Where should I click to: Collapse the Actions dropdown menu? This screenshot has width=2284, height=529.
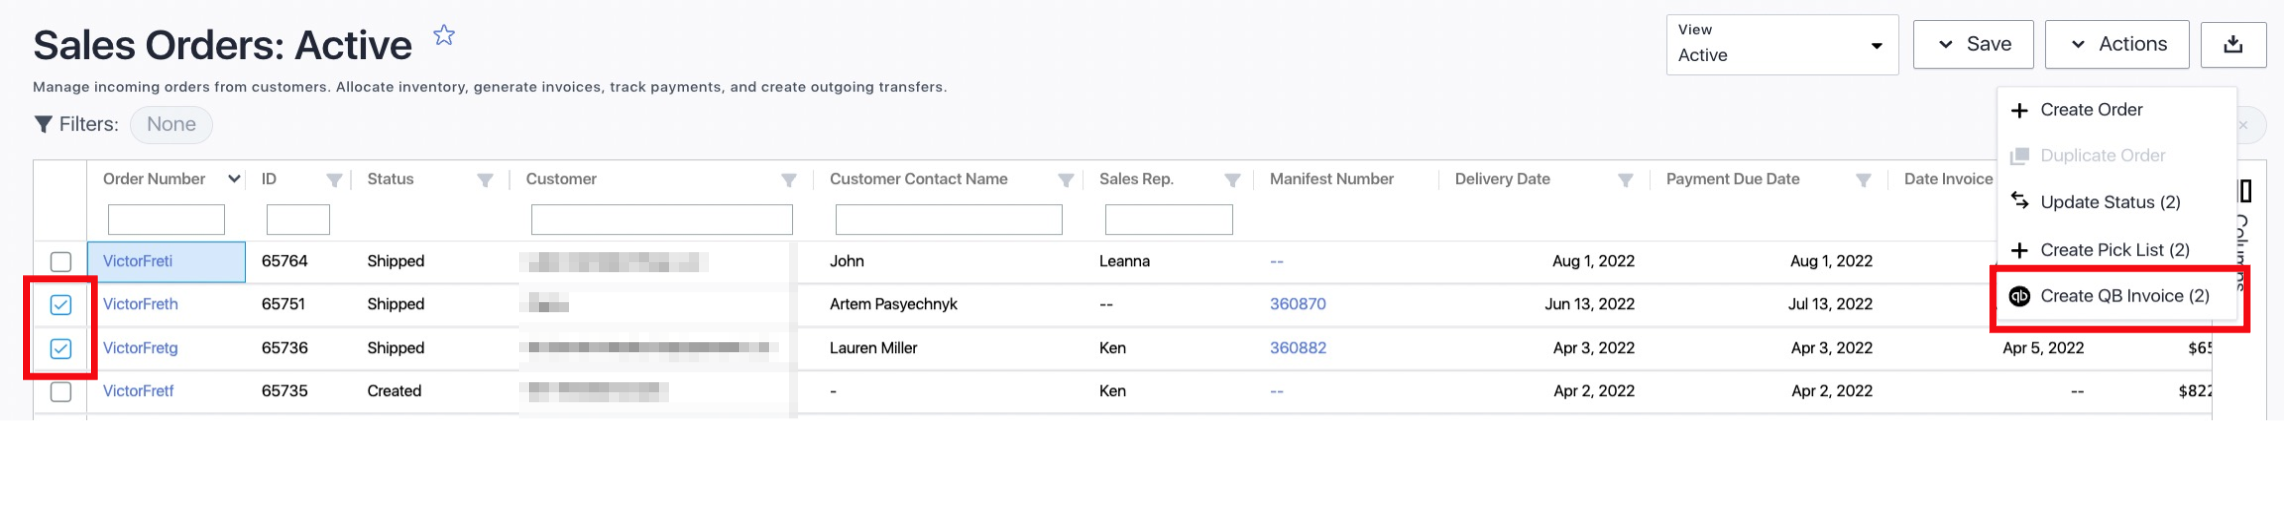tap(2116, 45)
